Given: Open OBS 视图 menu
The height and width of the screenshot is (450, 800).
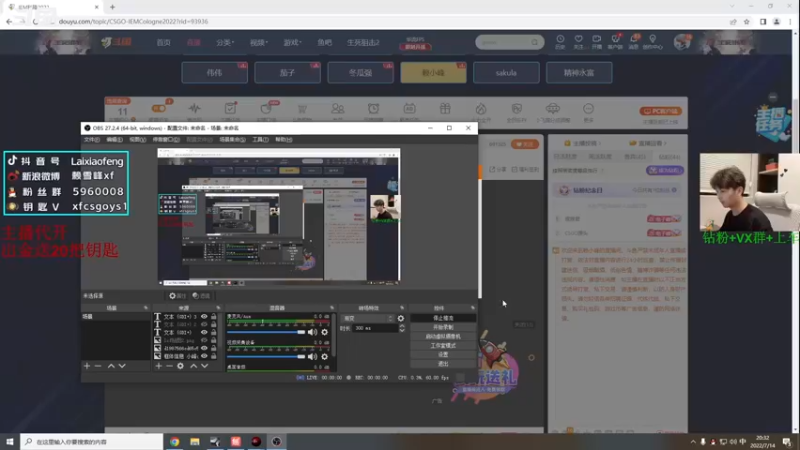Looking at the screenshot, I should click(x=137, y=140).
